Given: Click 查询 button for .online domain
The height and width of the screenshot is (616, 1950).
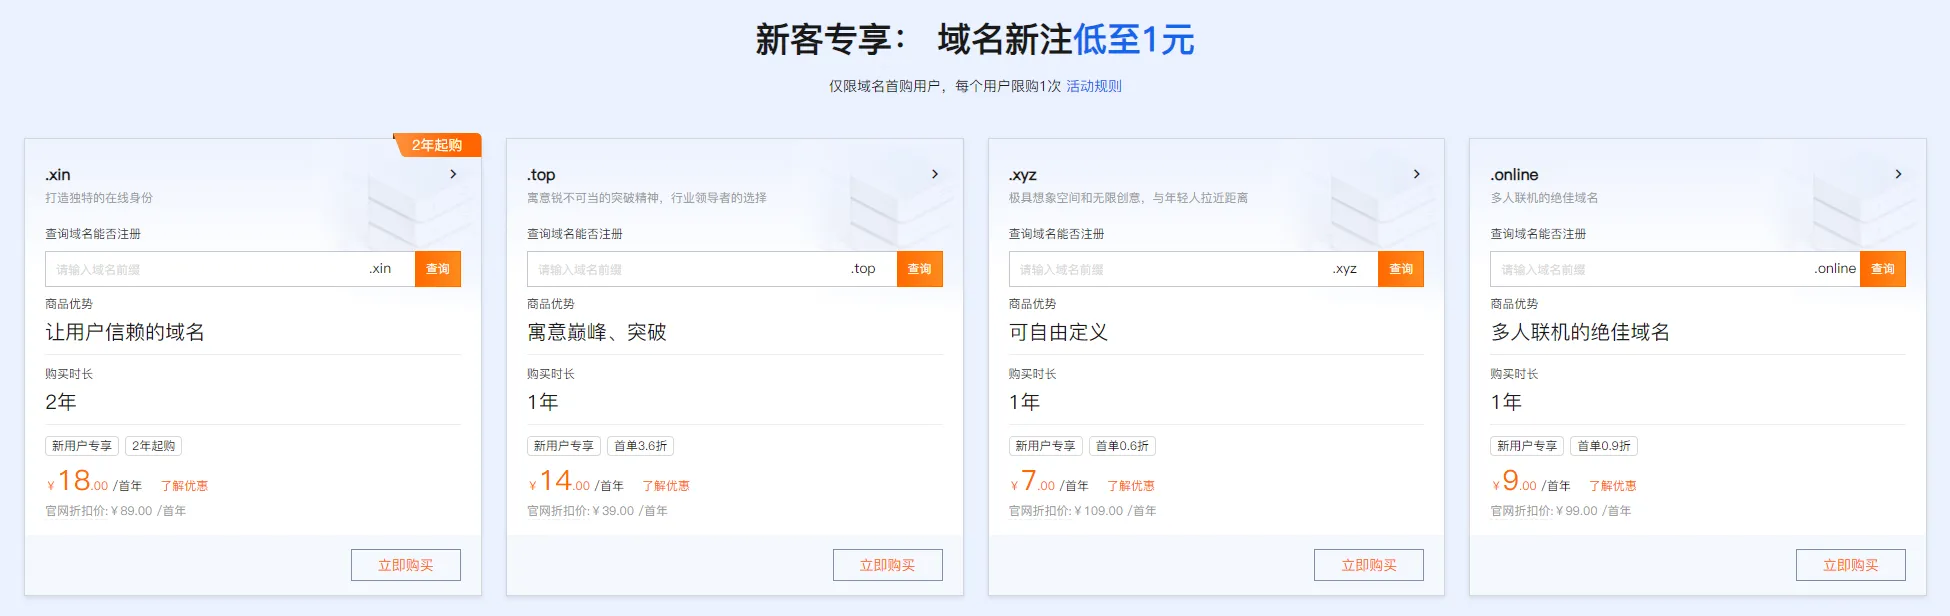Looking at the screenshot, I should click(x=1883, y=269).
